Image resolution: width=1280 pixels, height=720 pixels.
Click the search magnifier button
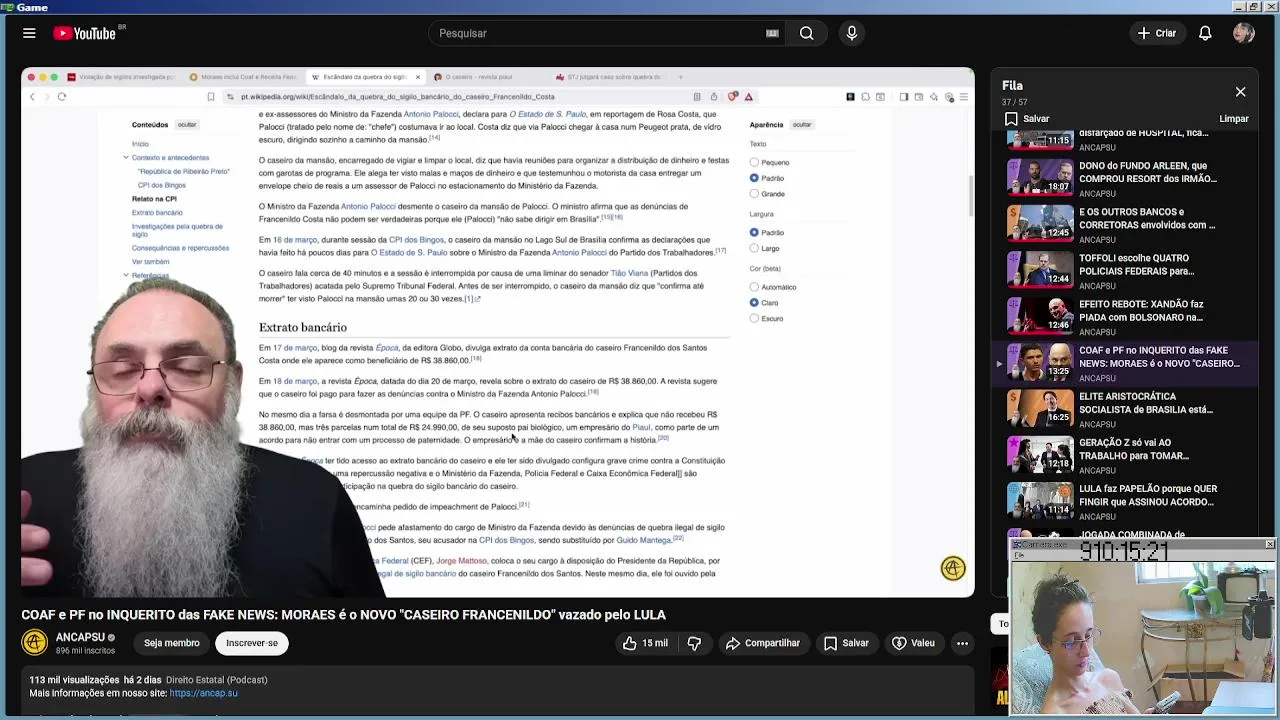point(806,33)
